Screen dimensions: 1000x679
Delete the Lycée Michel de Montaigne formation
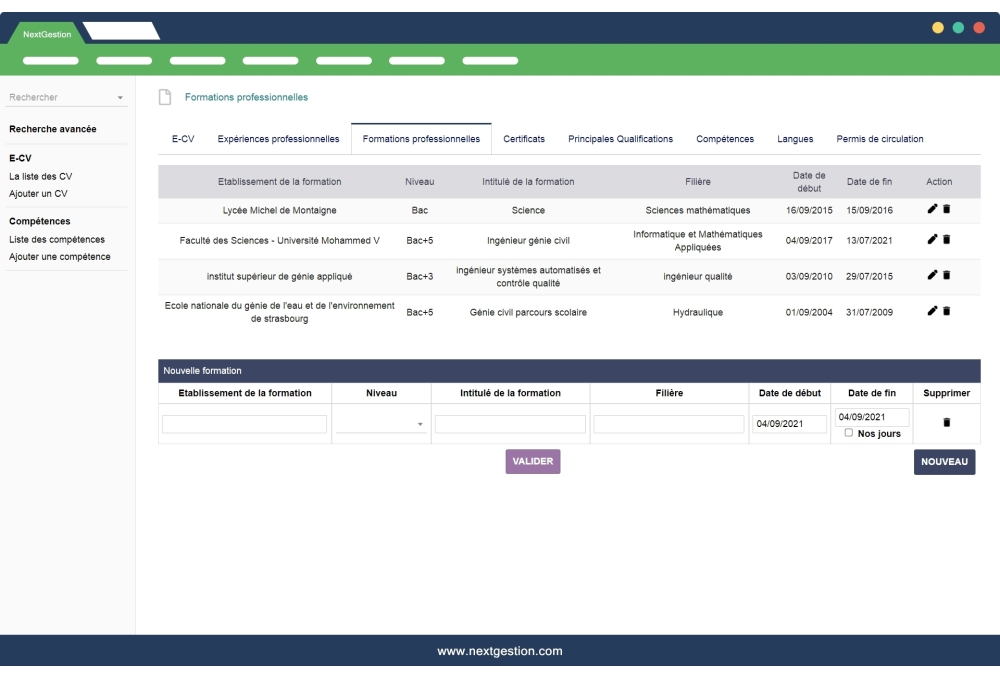tap(947, 209)
